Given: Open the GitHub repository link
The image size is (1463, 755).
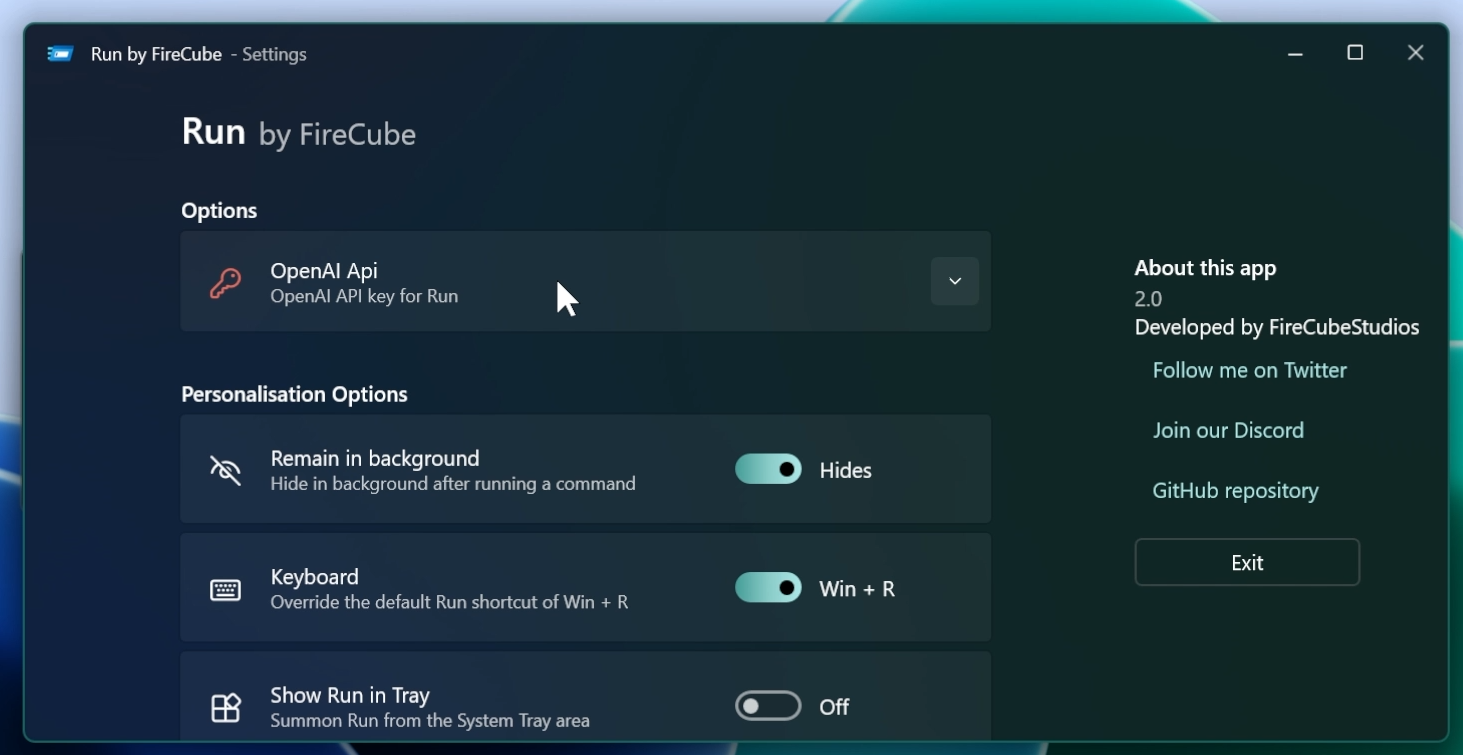Looking at the screenshot, I should click(1236, 490).
